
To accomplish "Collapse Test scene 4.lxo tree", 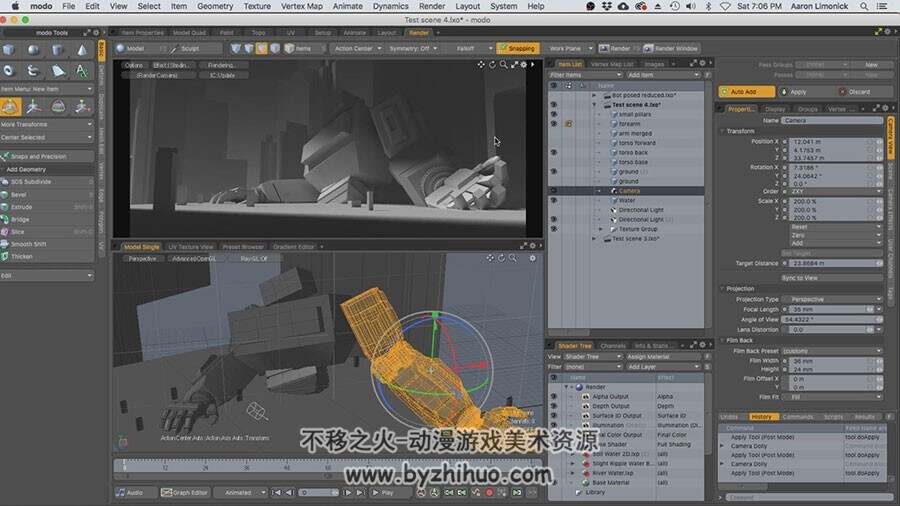I will point(594,105).
